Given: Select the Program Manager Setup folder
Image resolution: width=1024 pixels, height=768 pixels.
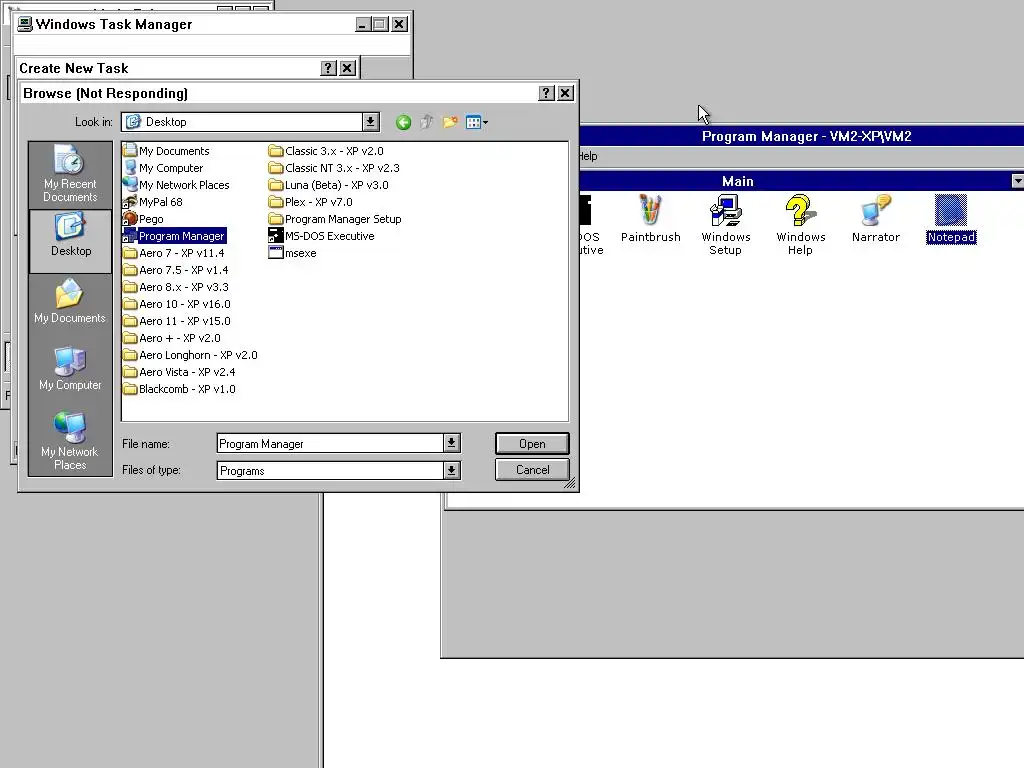Looking at the screenshot, I should tap(335, 219).
